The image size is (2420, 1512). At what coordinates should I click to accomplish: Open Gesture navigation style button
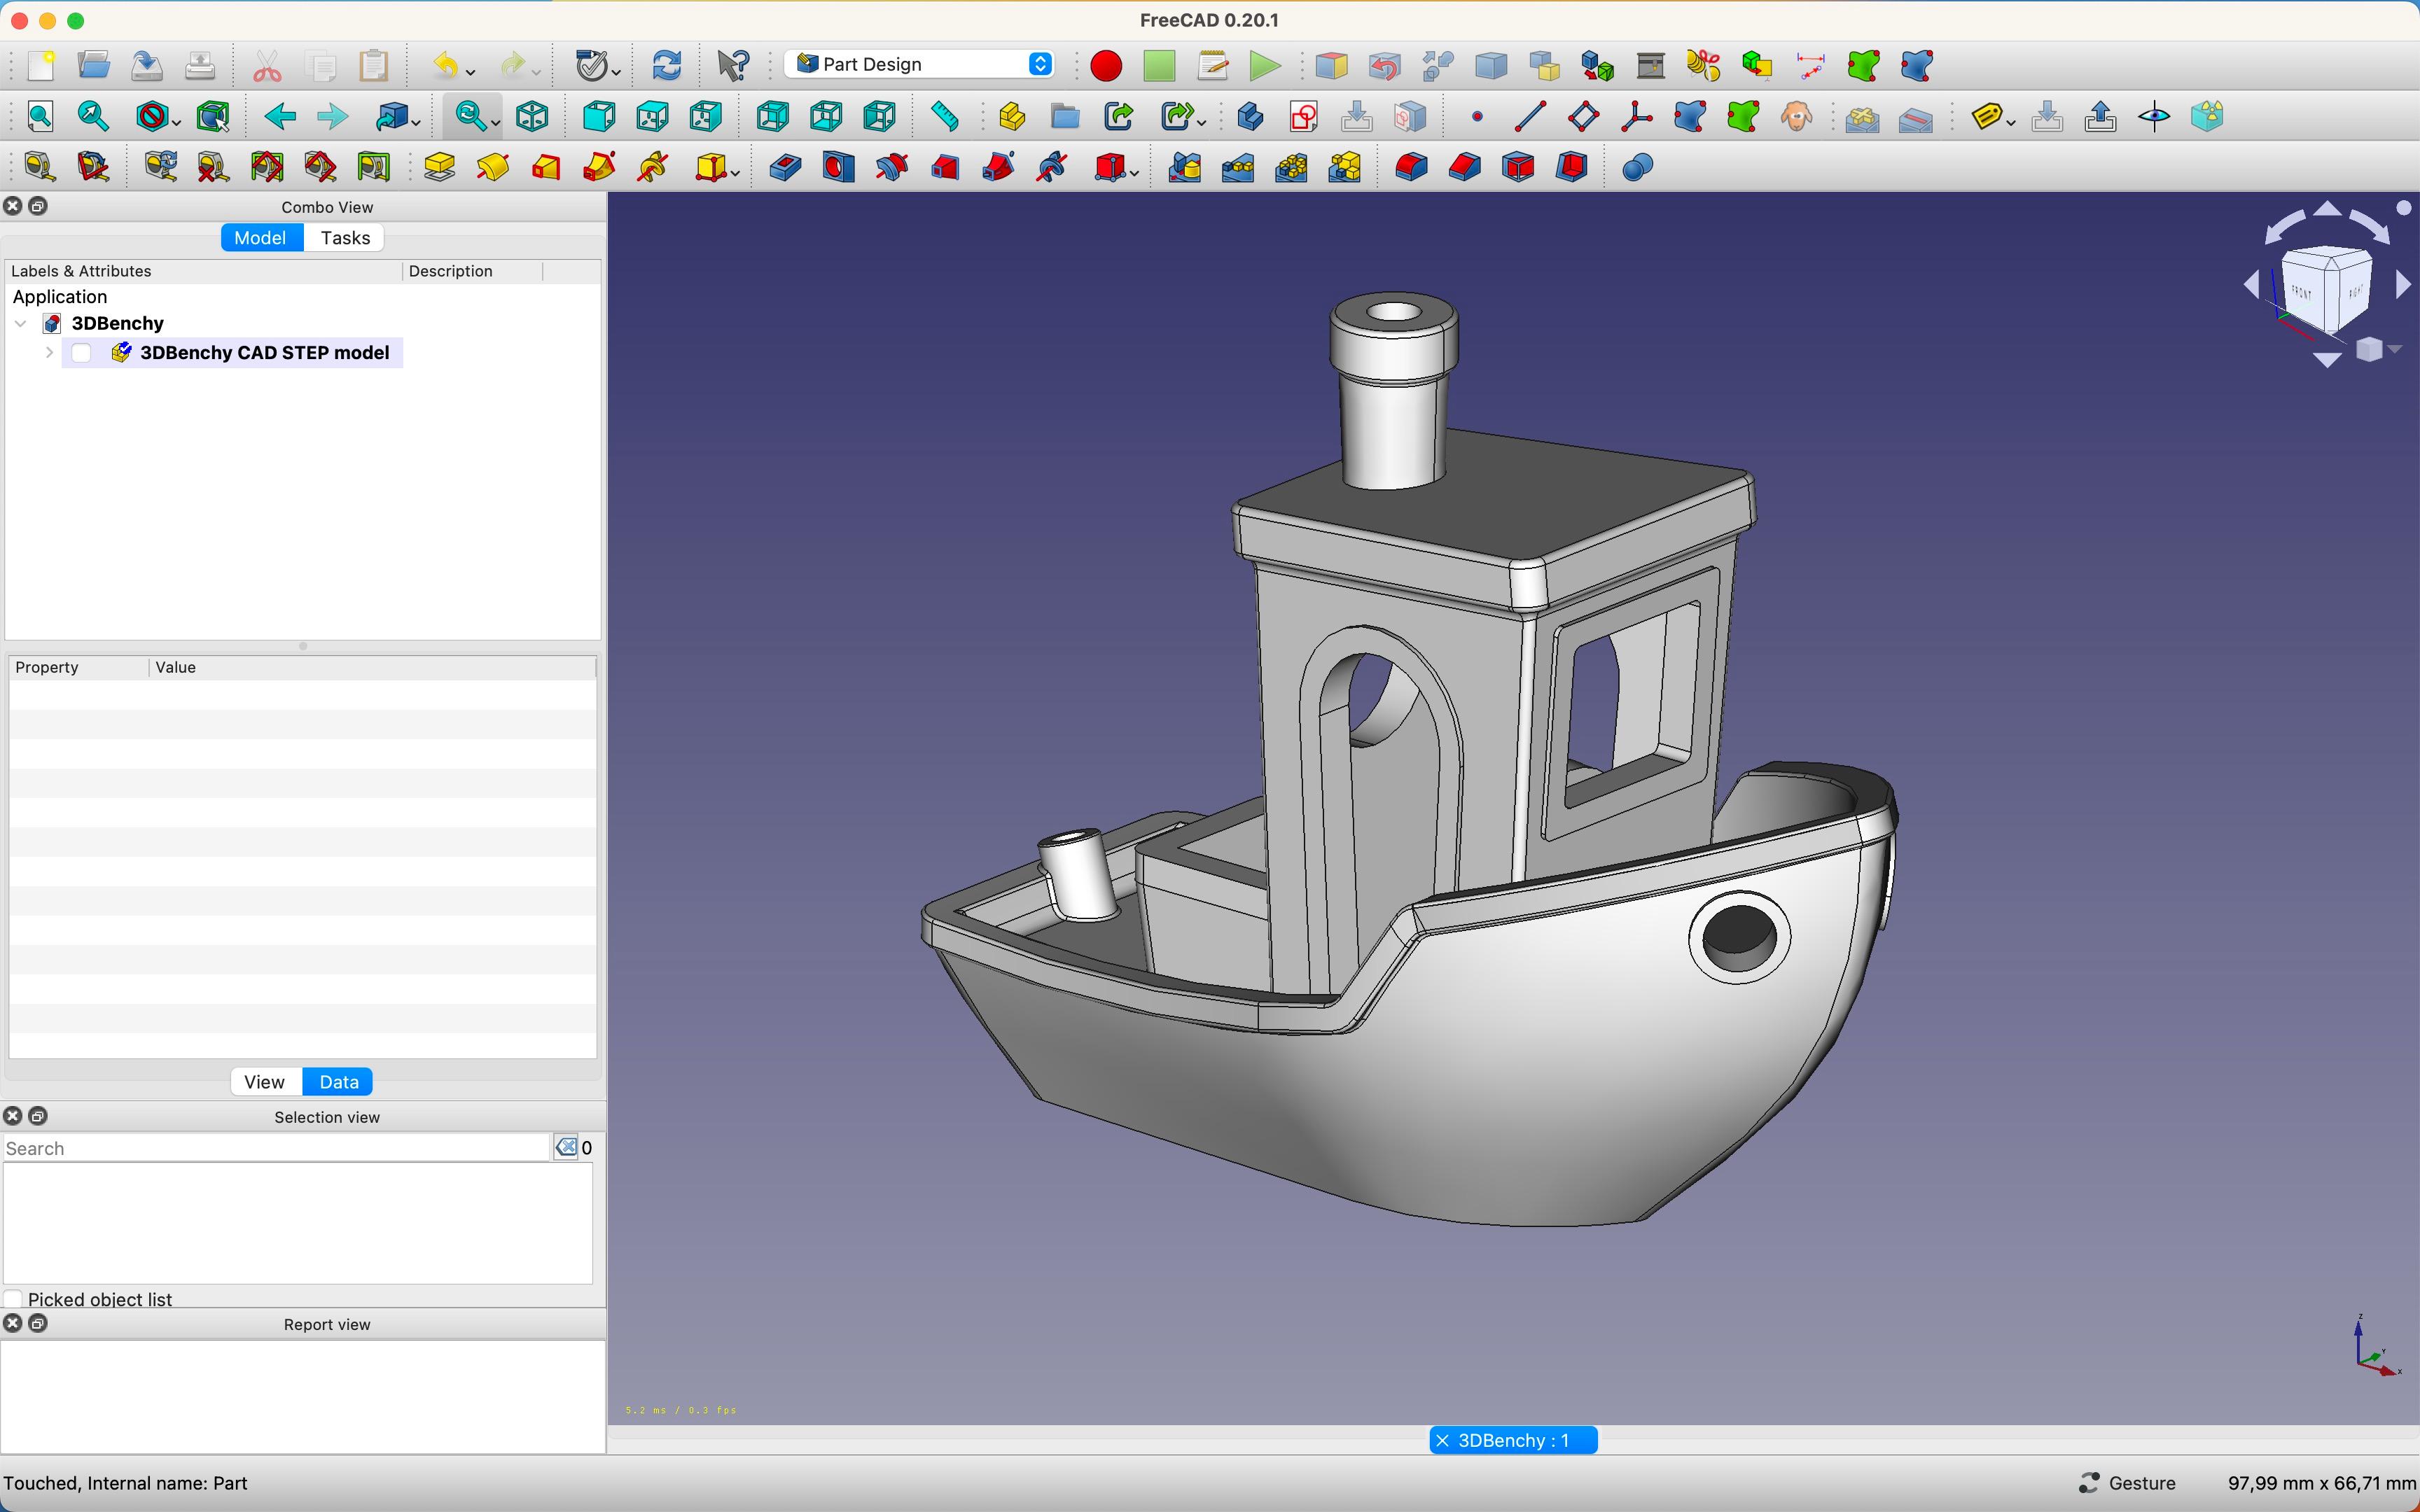2128,1483
